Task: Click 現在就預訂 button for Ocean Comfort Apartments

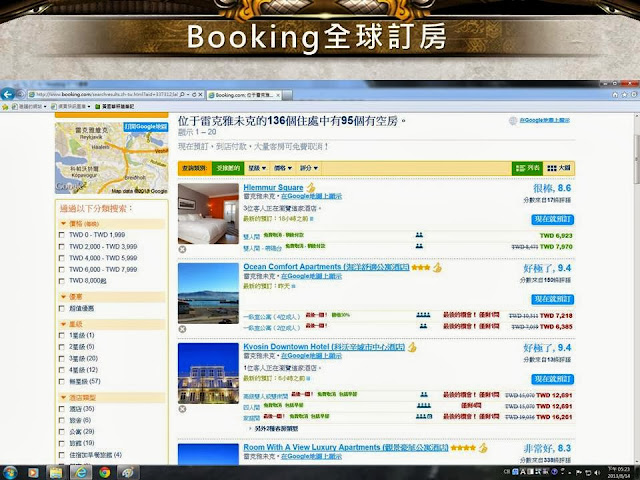Action: (x=553, y=299)
